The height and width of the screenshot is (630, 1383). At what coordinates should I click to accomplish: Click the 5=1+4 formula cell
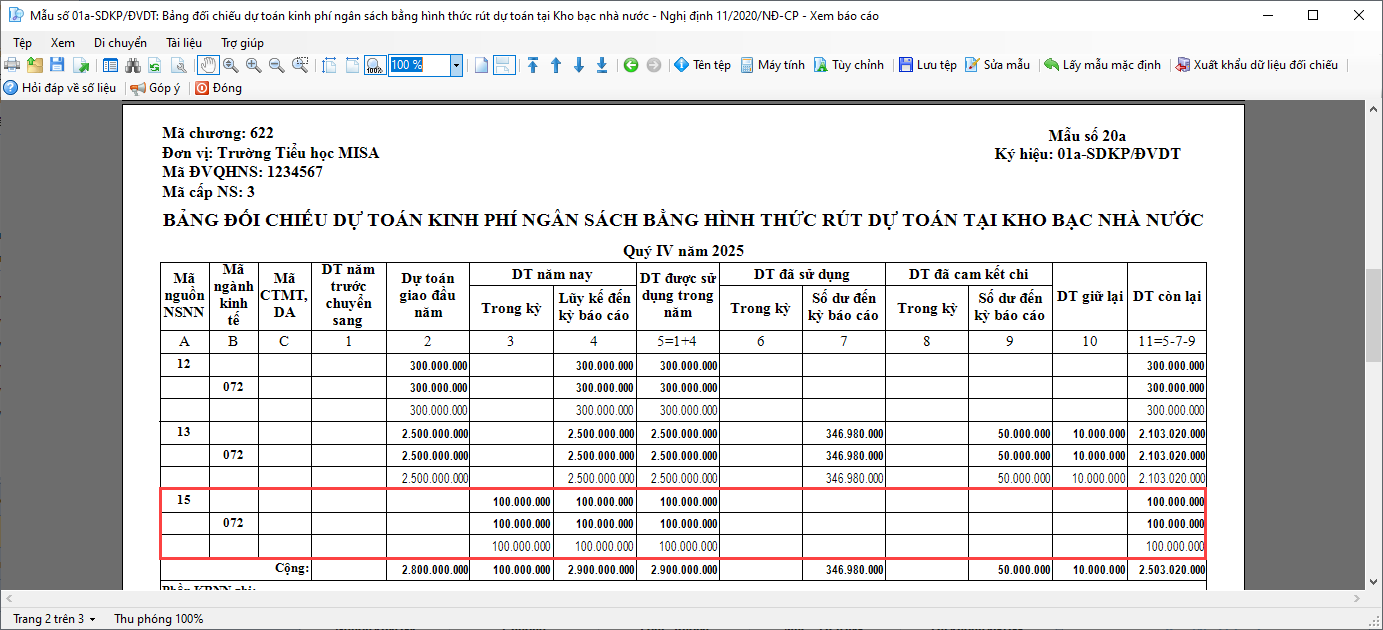(x=678, y=342)
